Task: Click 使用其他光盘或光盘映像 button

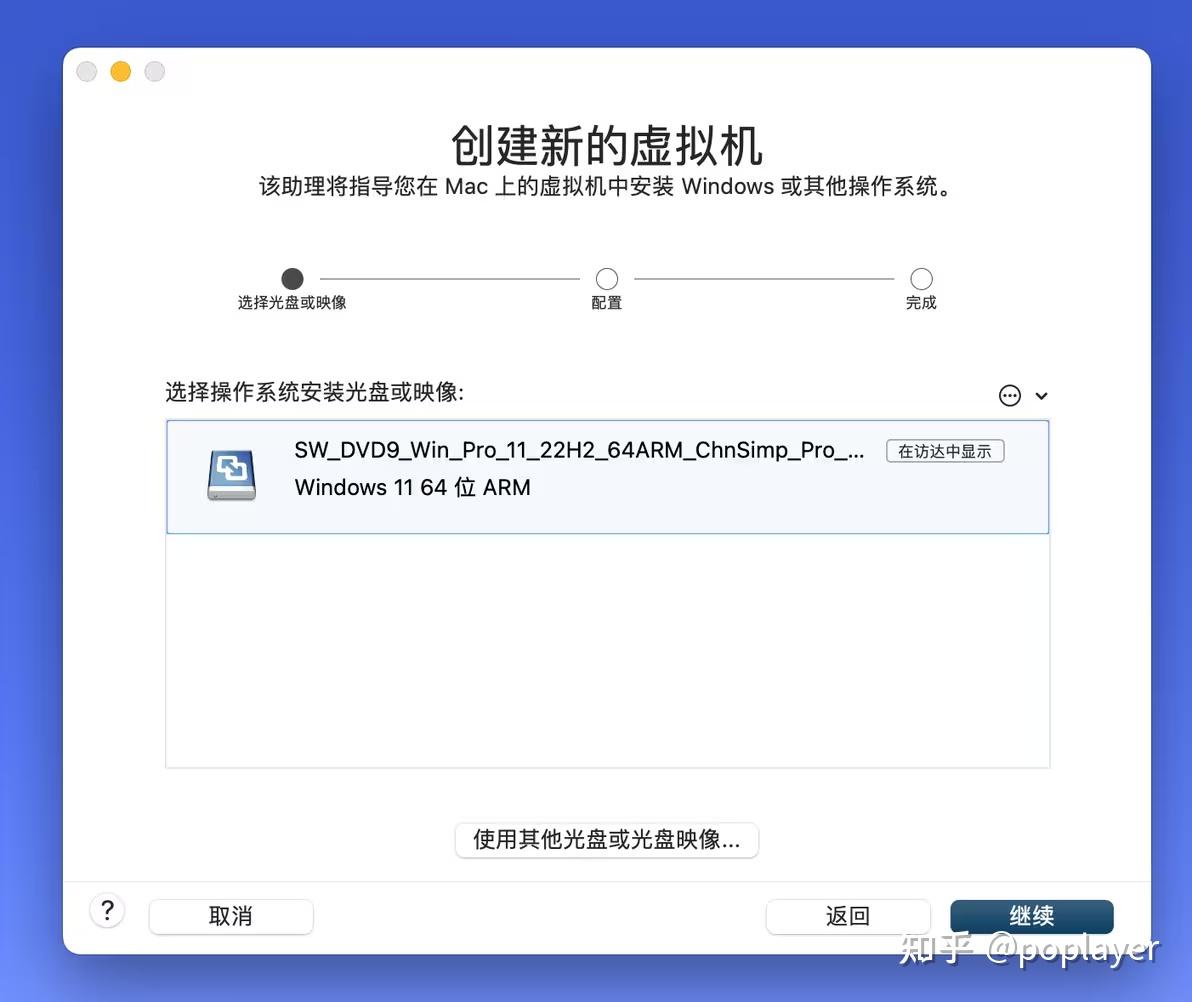Action: (607, 839)
